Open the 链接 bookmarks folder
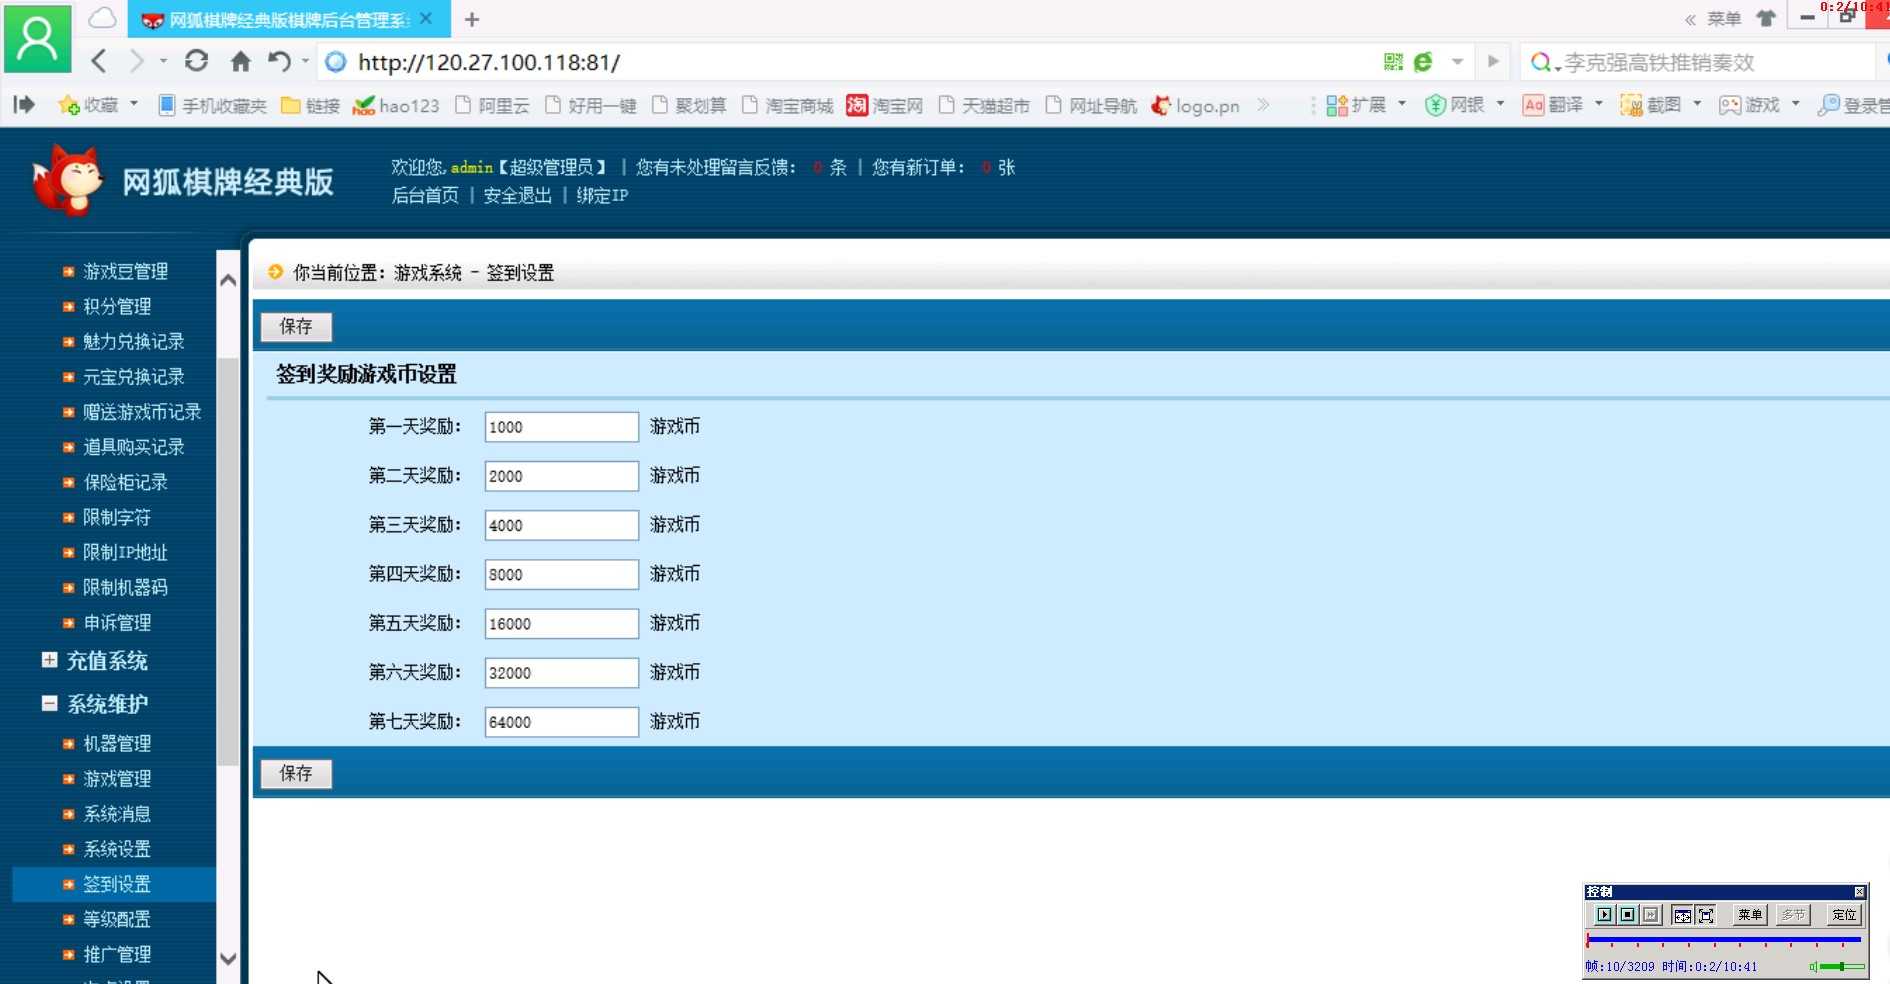 tap(311, 105)
